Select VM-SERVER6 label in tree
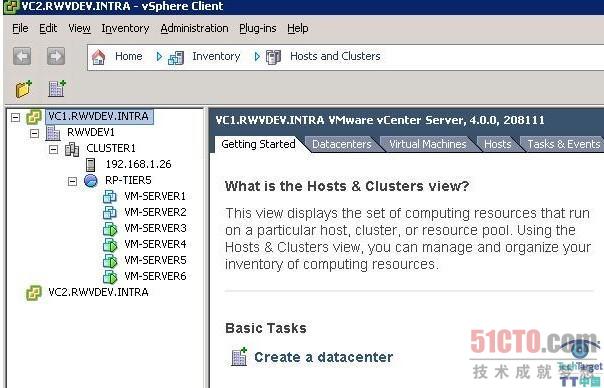 click(155, 276)
